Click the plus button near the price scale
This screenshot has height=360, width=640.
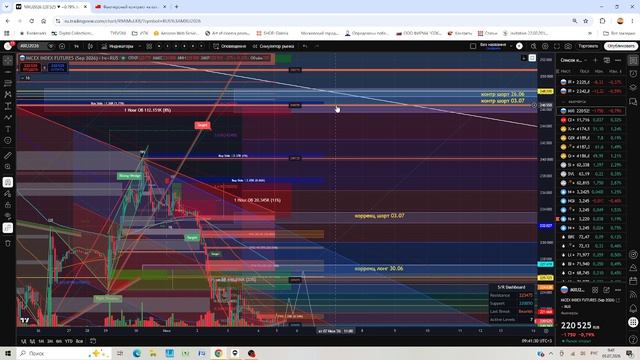click(534, 105)
